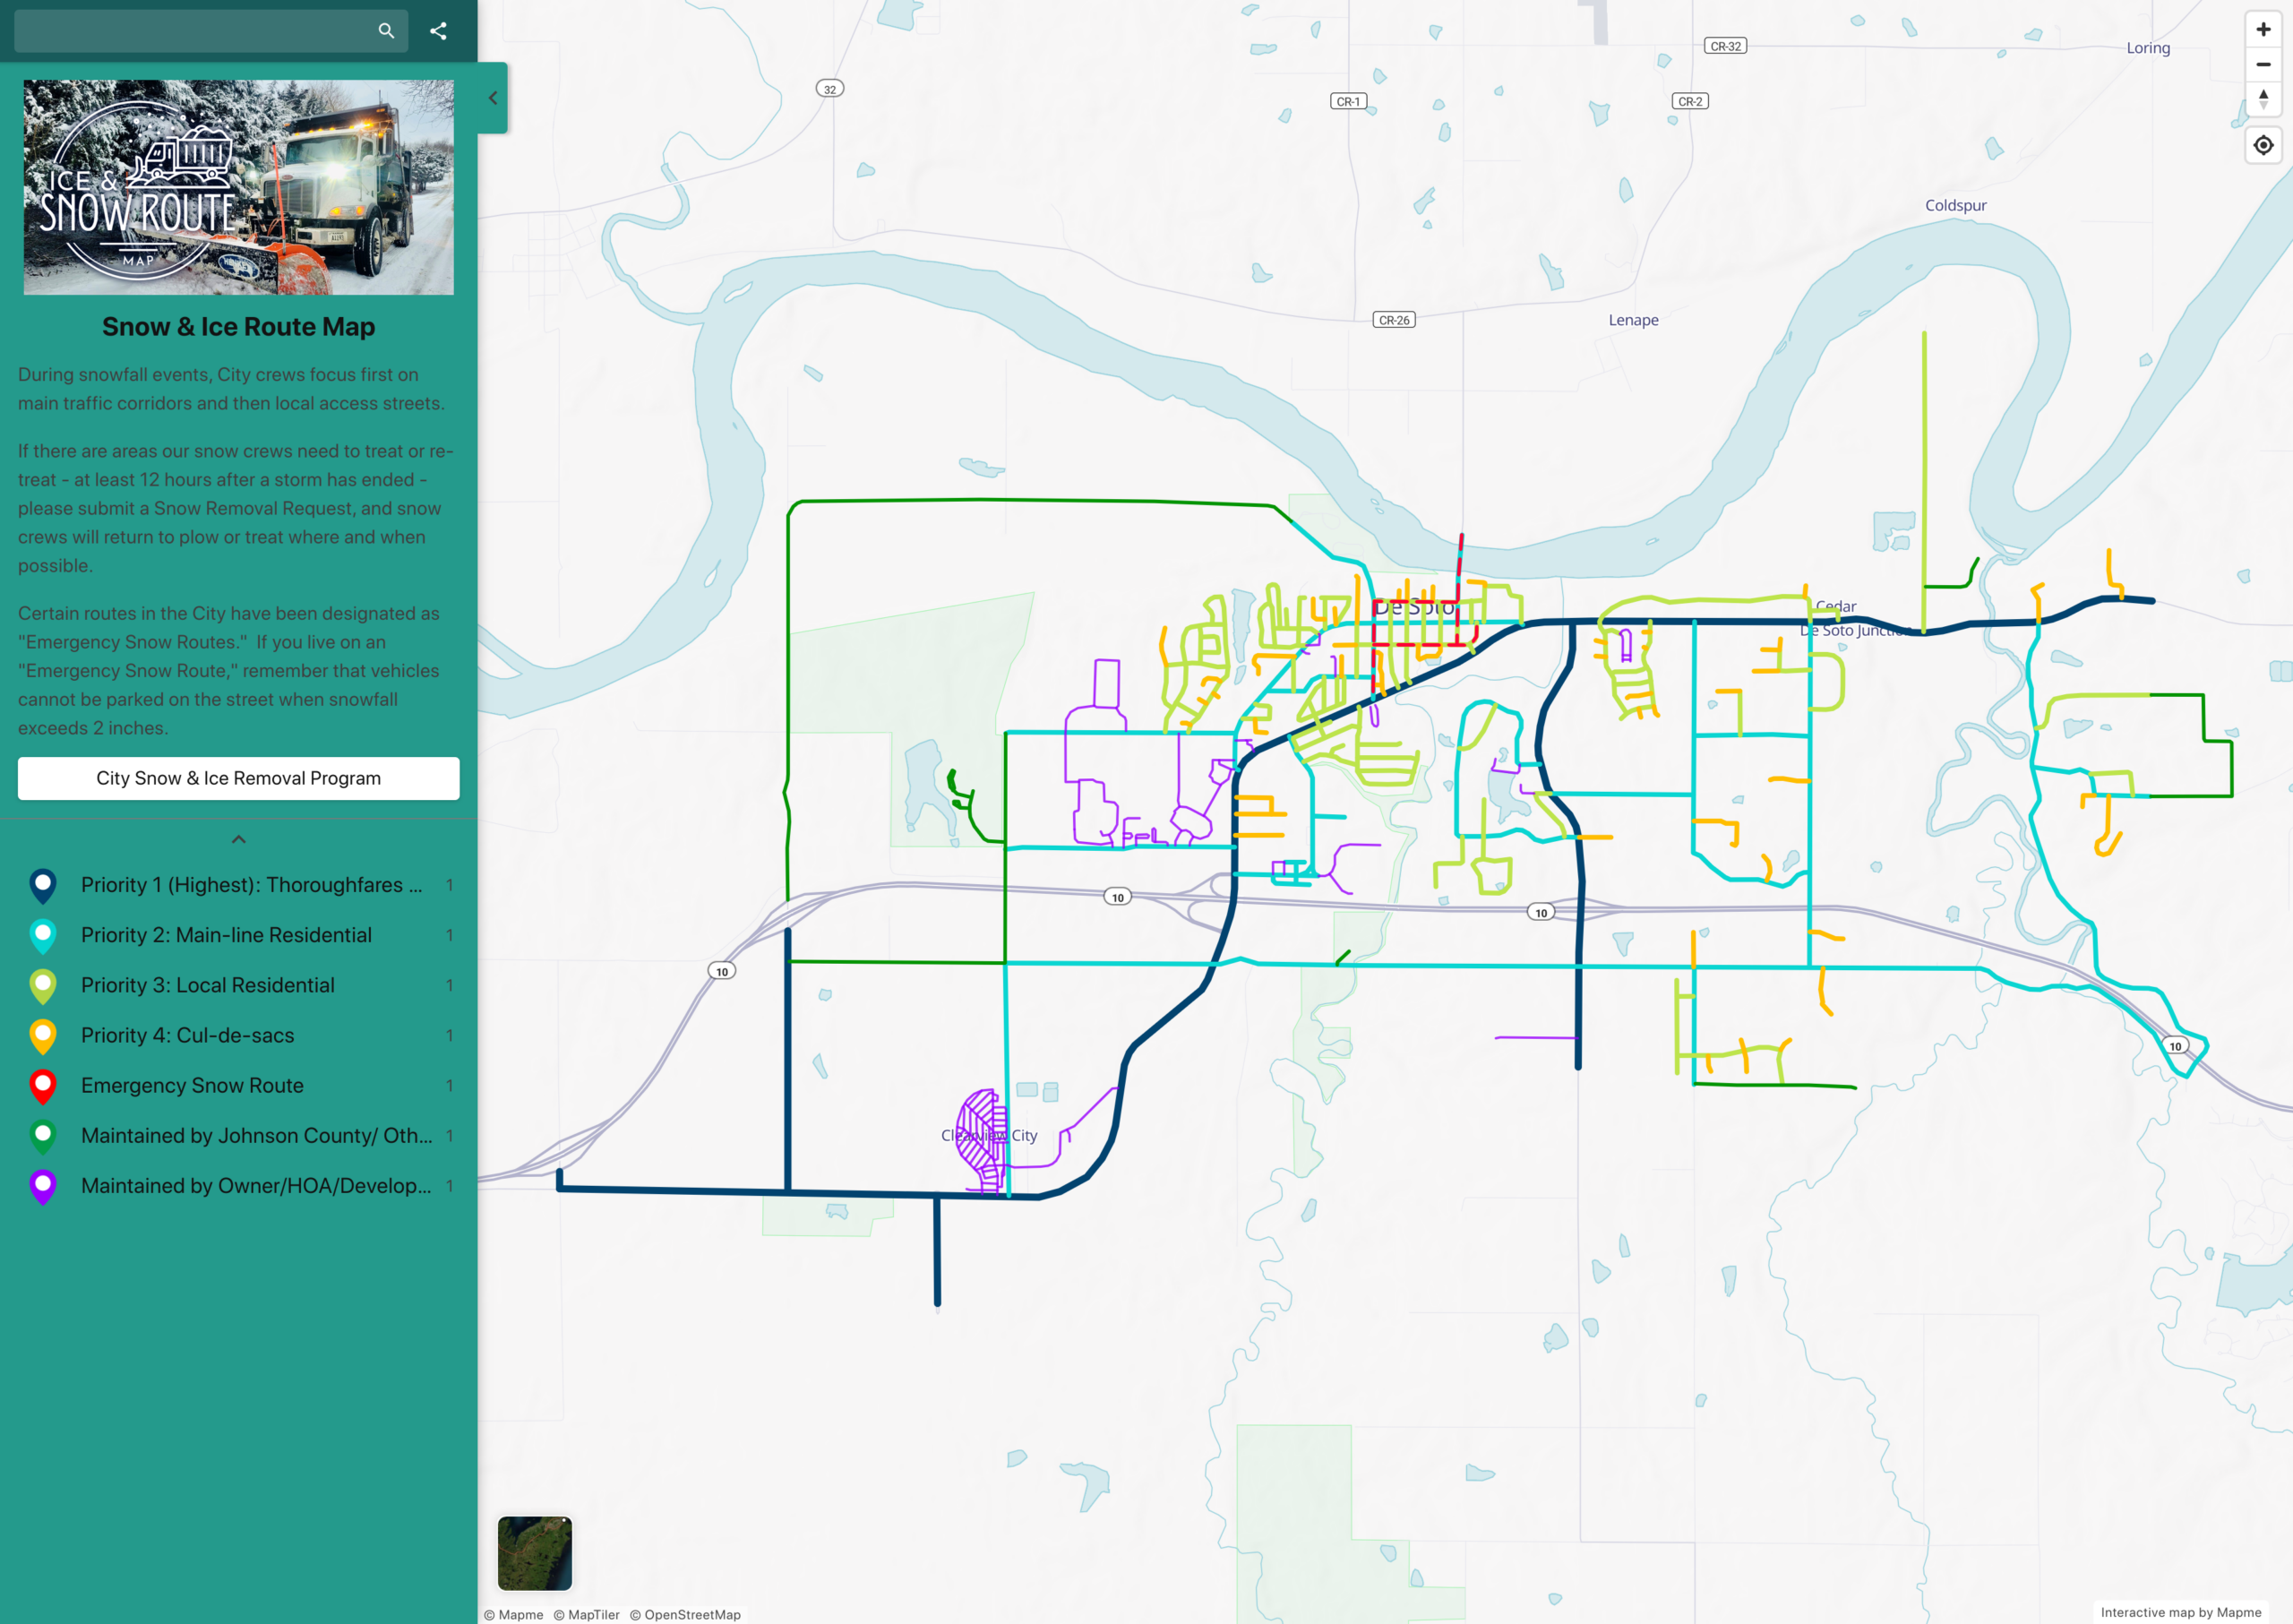Open Priority 4: Cul-de-sacs category

click(x=238, y=1035)
